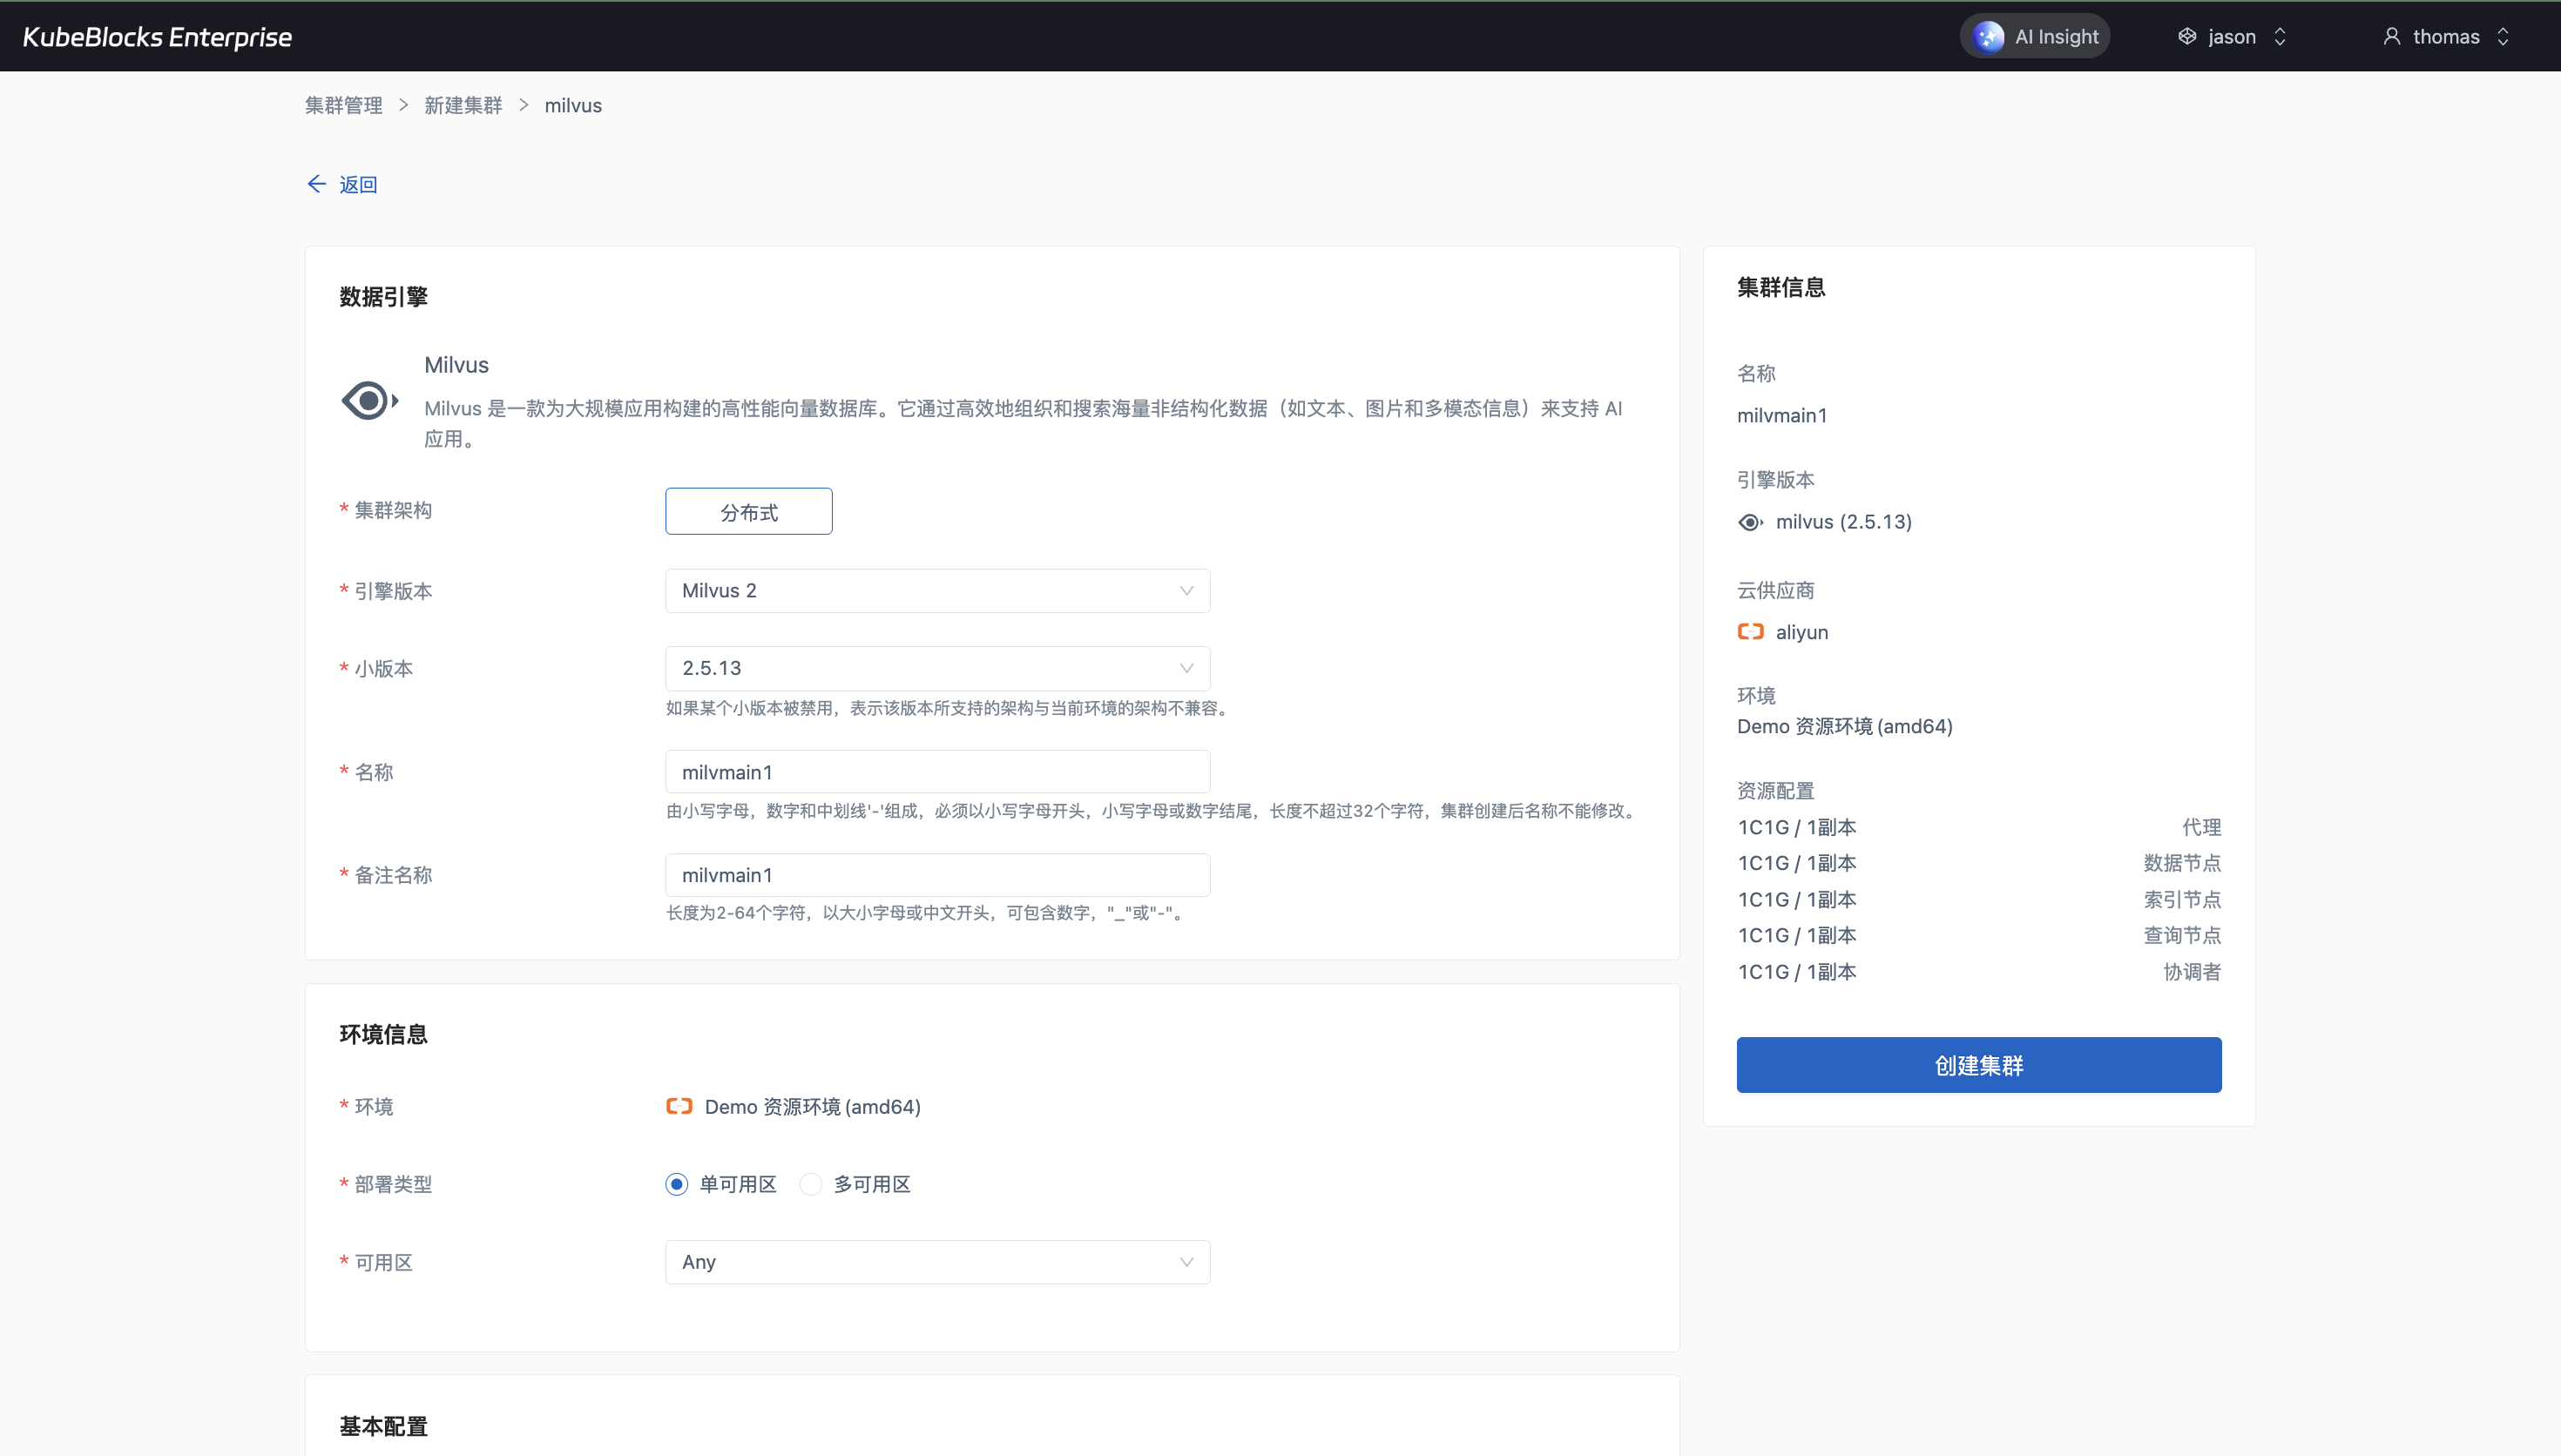This screenshot has width=2561, height=1456.
Task: Click the 名称 input field milvmain1
Action: (x=937, y=772)
